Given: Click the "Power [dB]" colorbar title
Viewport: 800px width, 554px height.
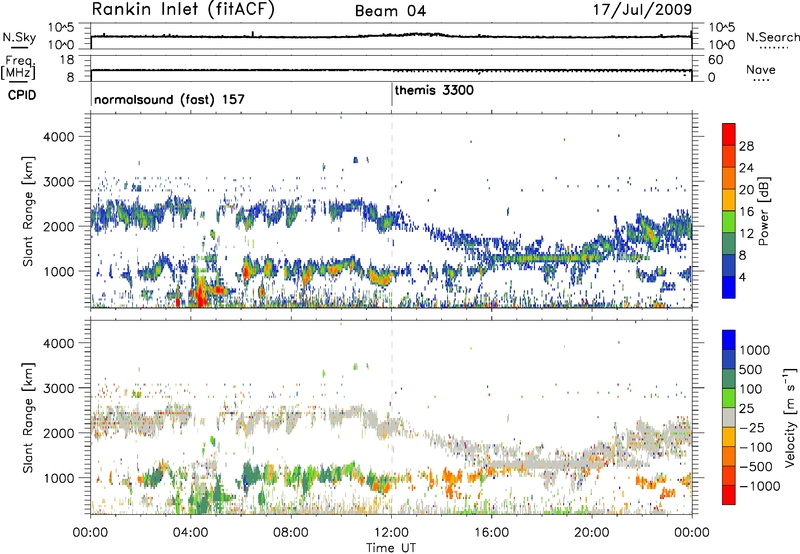Looking at the screenshot, I should coord(763,211).
